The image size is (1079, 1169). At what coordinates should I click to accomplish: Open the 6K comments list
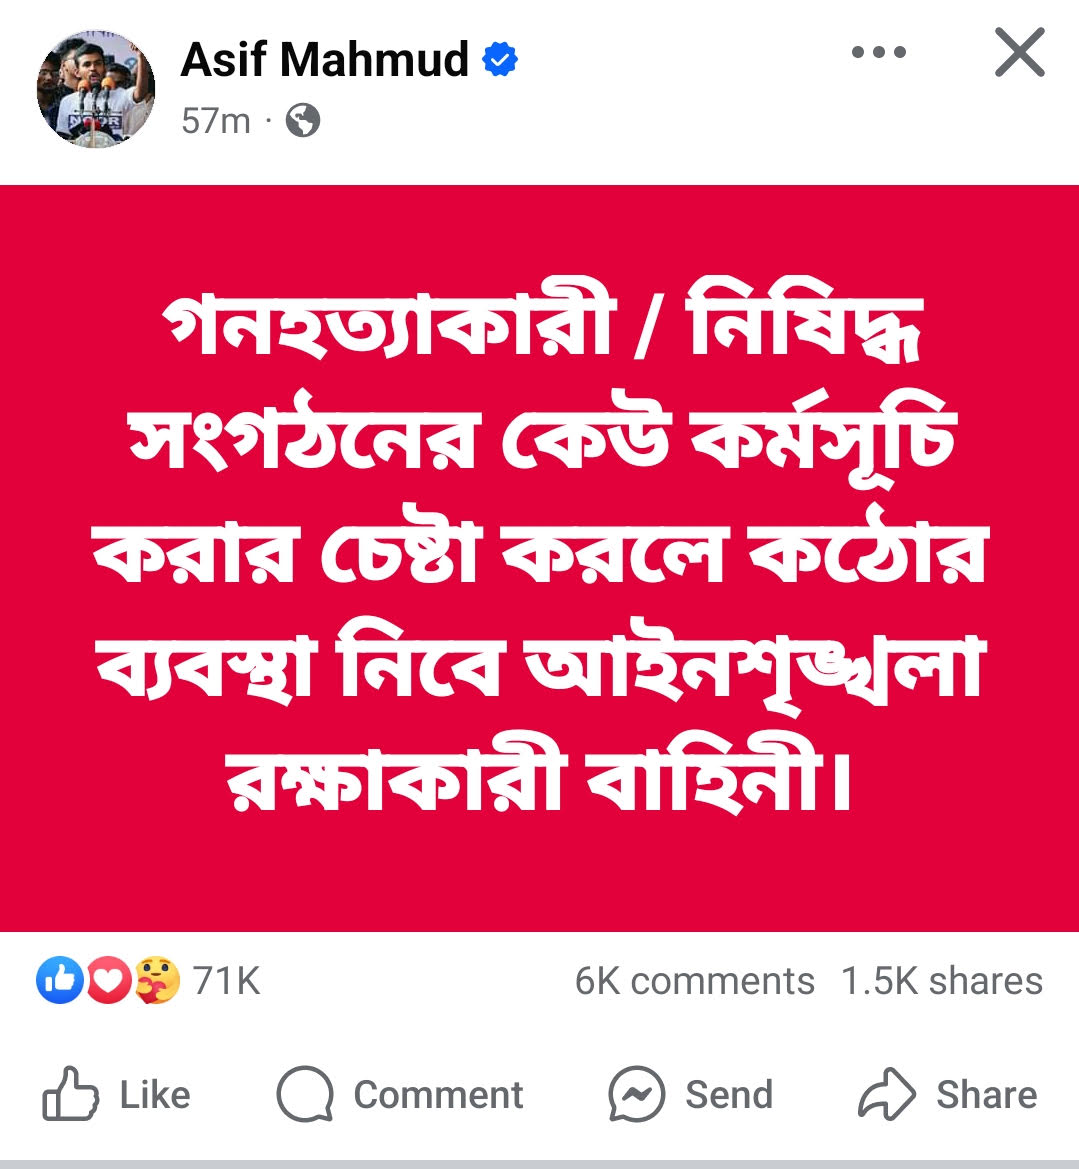click(694, 981)
